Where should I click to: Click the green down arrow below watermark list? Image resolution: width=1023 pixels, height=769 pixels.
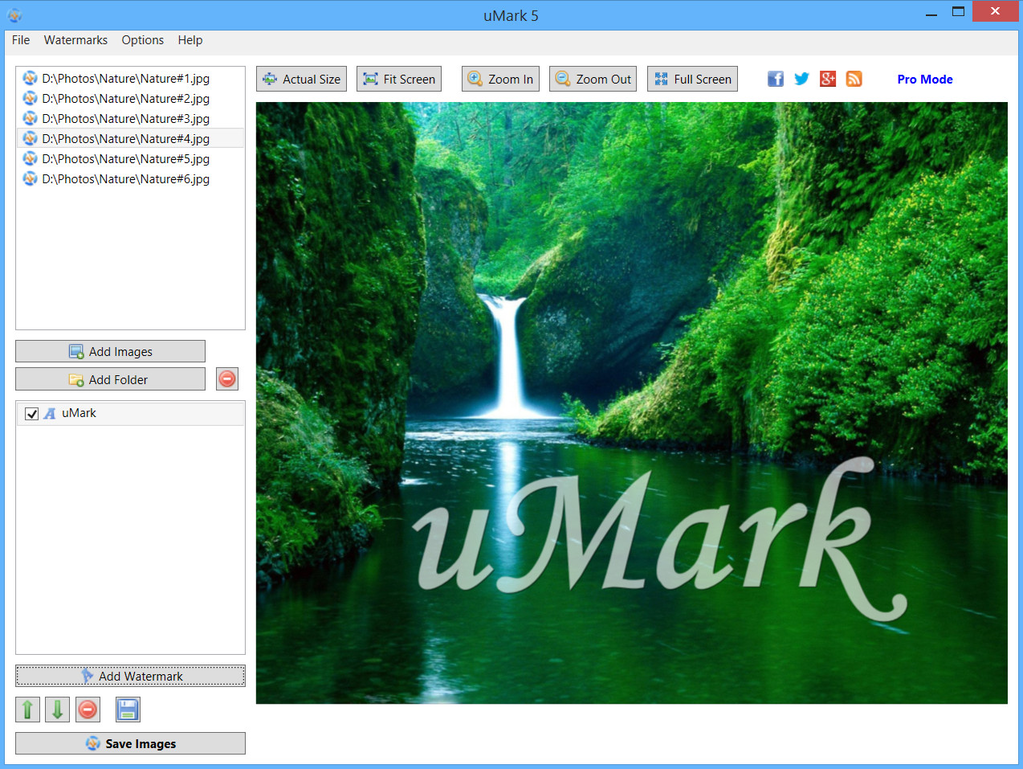pos(57,709)
